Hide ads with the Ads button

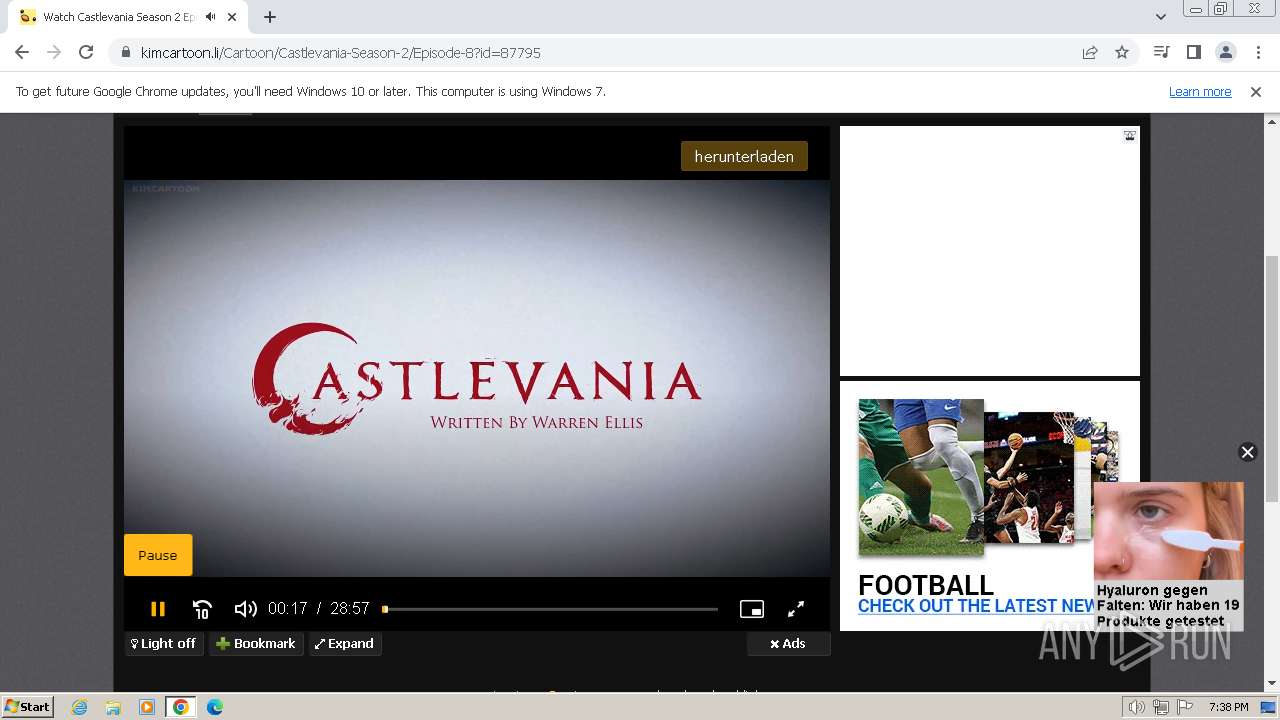(788, 644)
